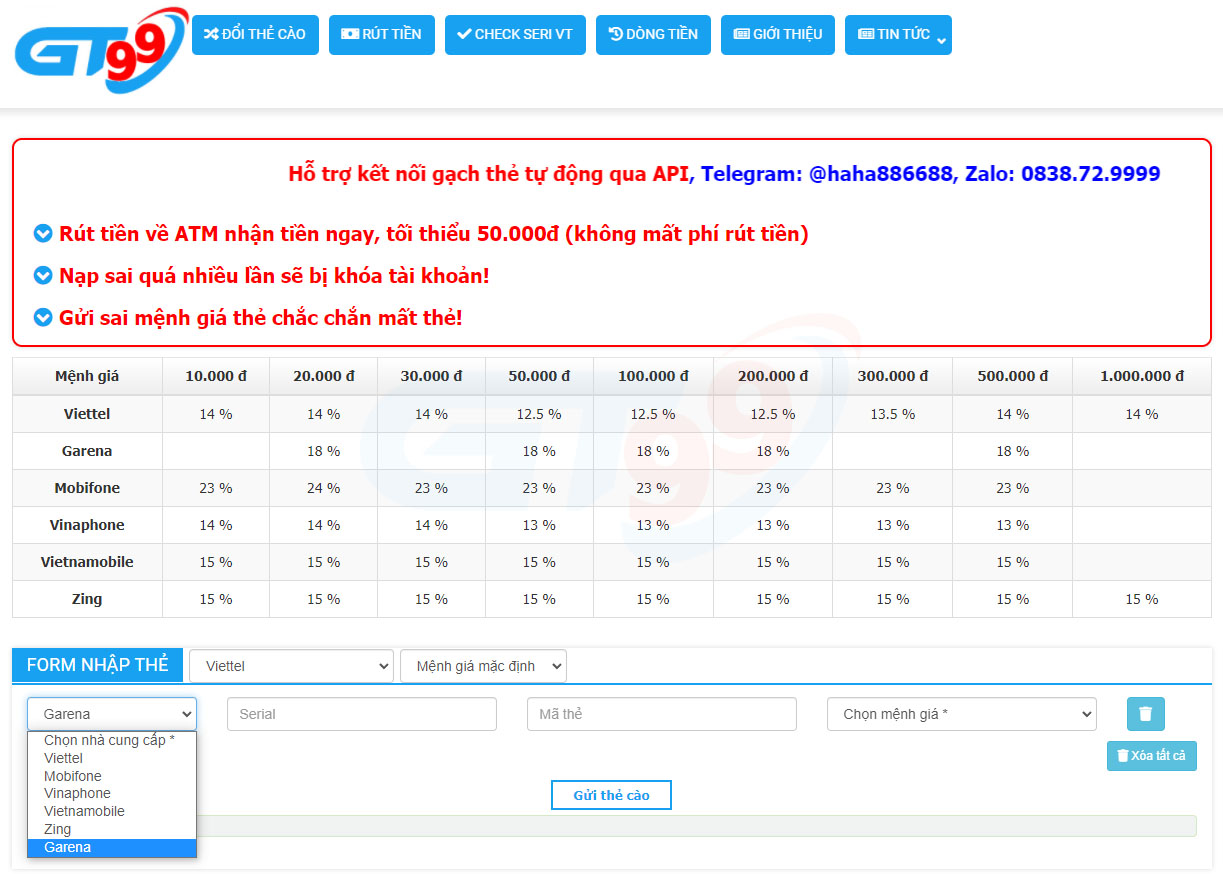Click Vietnamobile row label in rate table
This screenshot has height=877, width=1223.
pos(87,562)
